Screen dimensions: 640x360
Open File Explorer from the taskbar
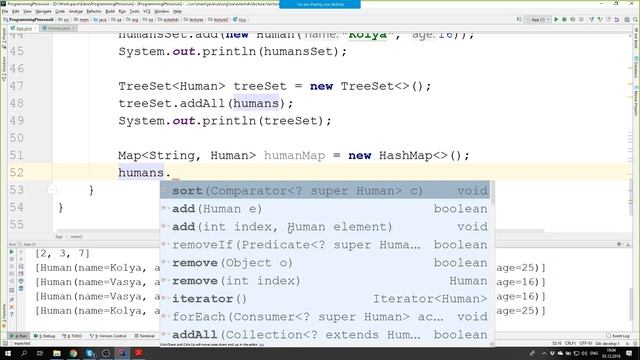pos(57,353)
